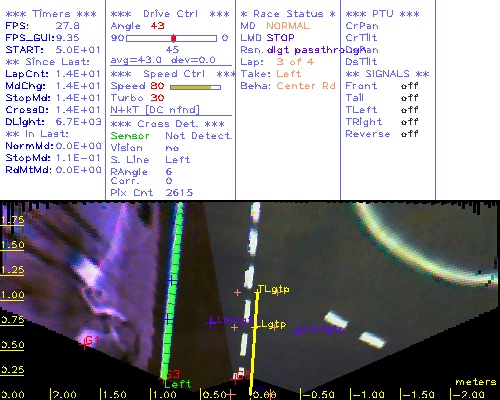Click the TRight signal off indicator
Screen dimensions: 500x400
409,122
